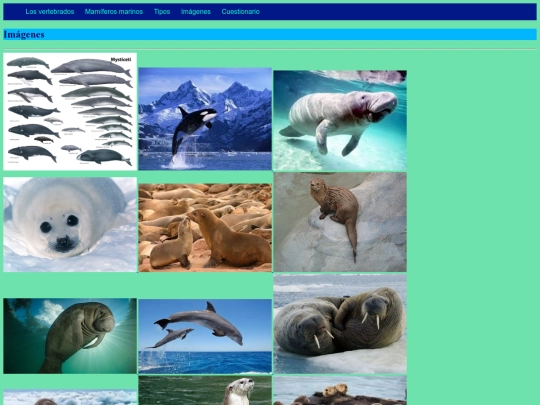Go to the Mamíferos marinos page
This screenshot has height=405, width=540.
(x=114, y=12)
